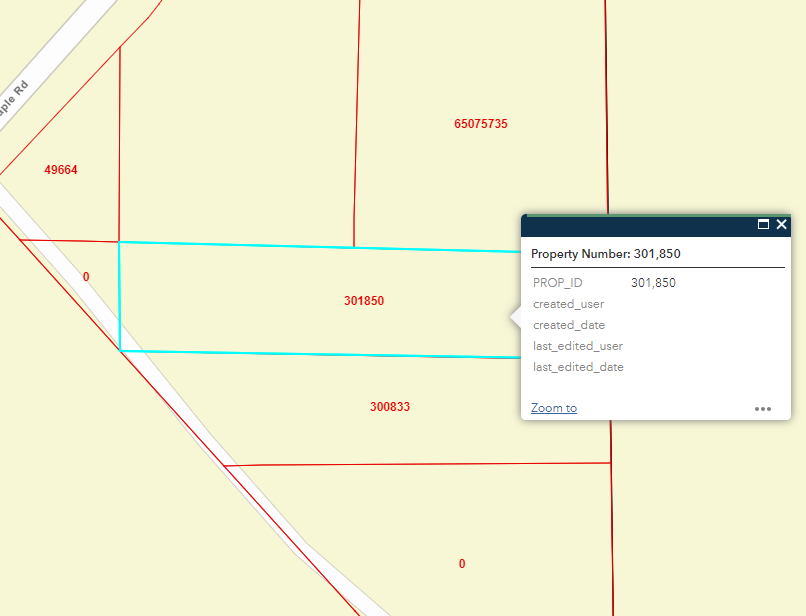Click the cyan highlighted parcel's left boundary
This screenshot has height=616, width=806.
[120, 297]
